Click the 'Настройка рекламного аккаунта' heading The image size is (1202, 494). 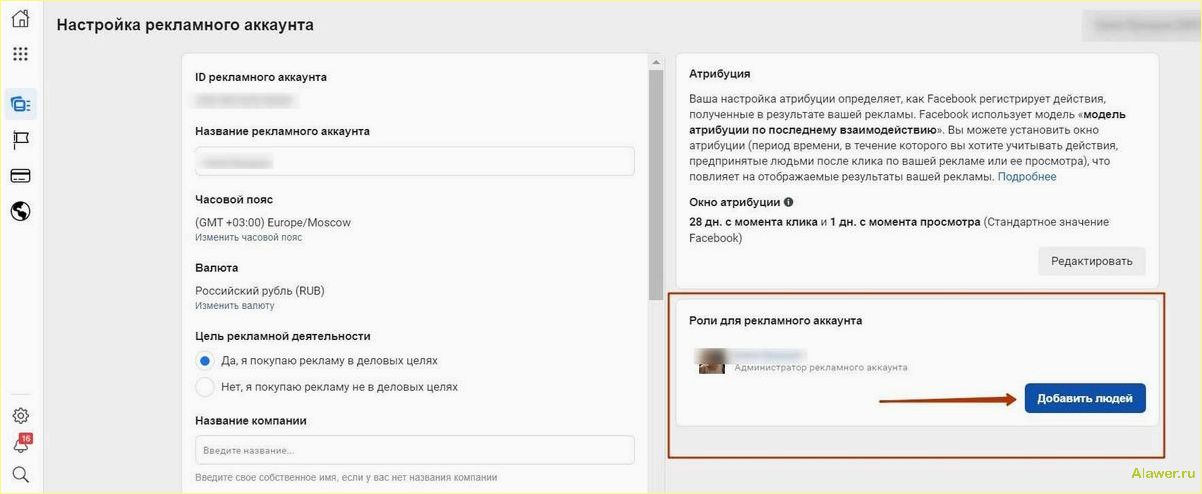click(x=185, y=25)
